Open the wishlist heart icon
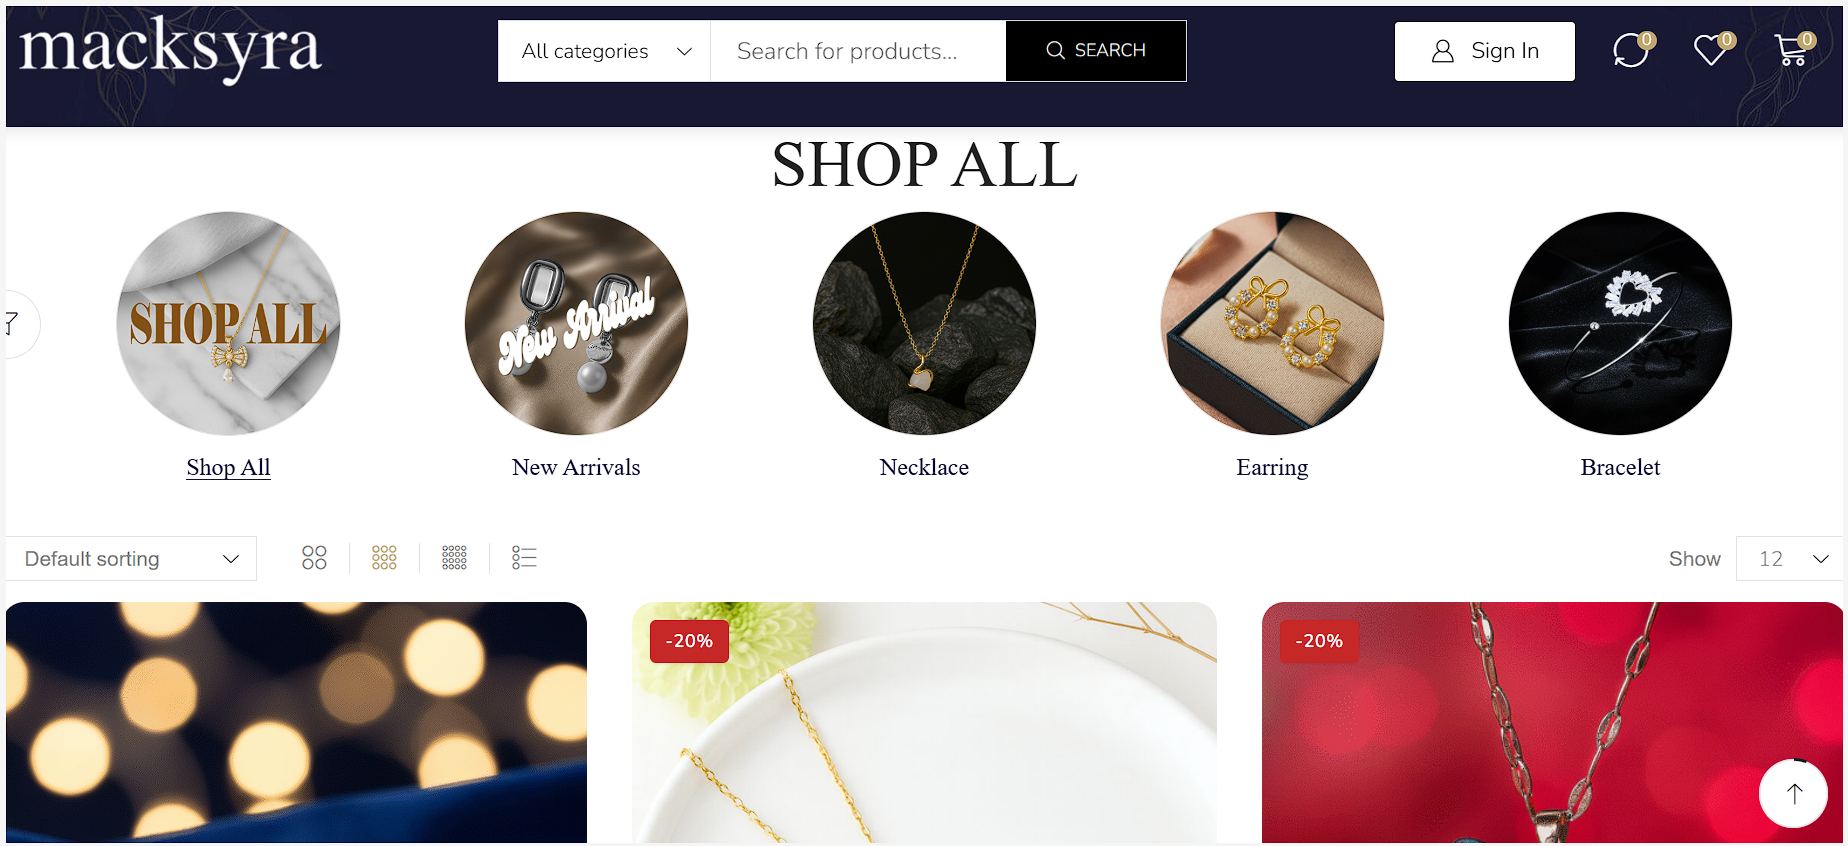 (x=1711, y=50)
